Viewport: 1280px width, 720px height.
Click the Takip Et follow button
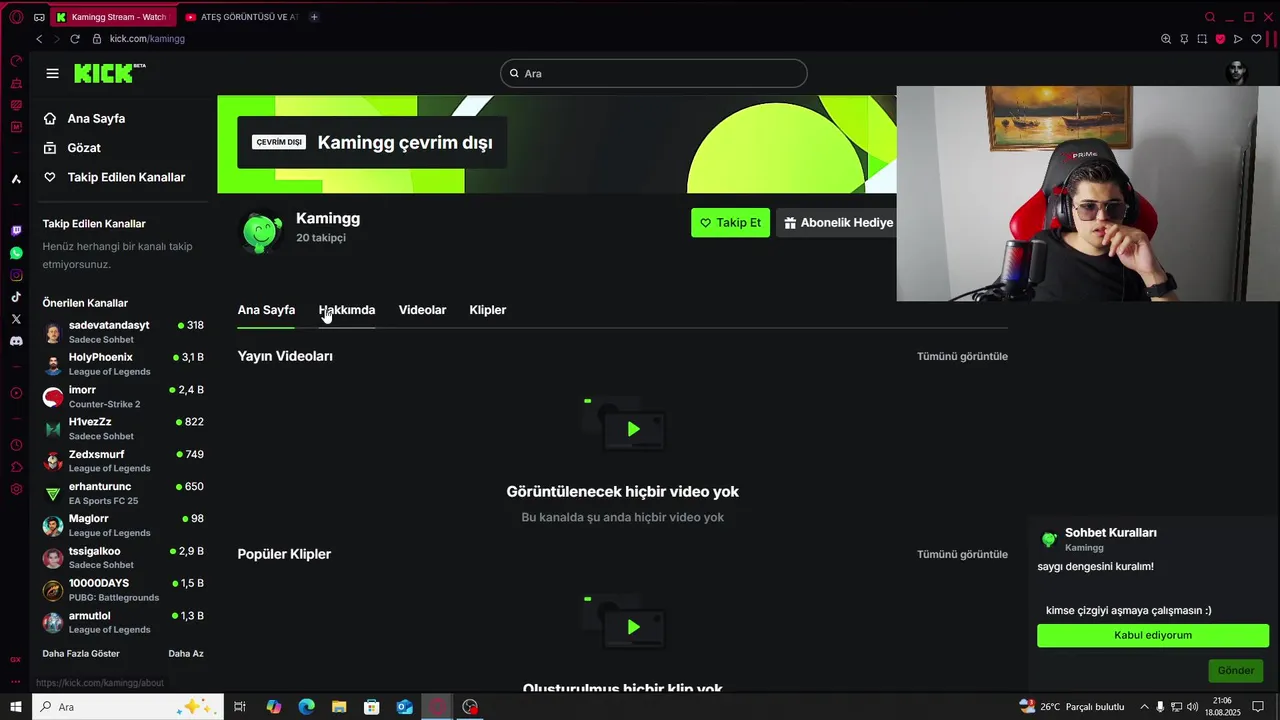731,223
